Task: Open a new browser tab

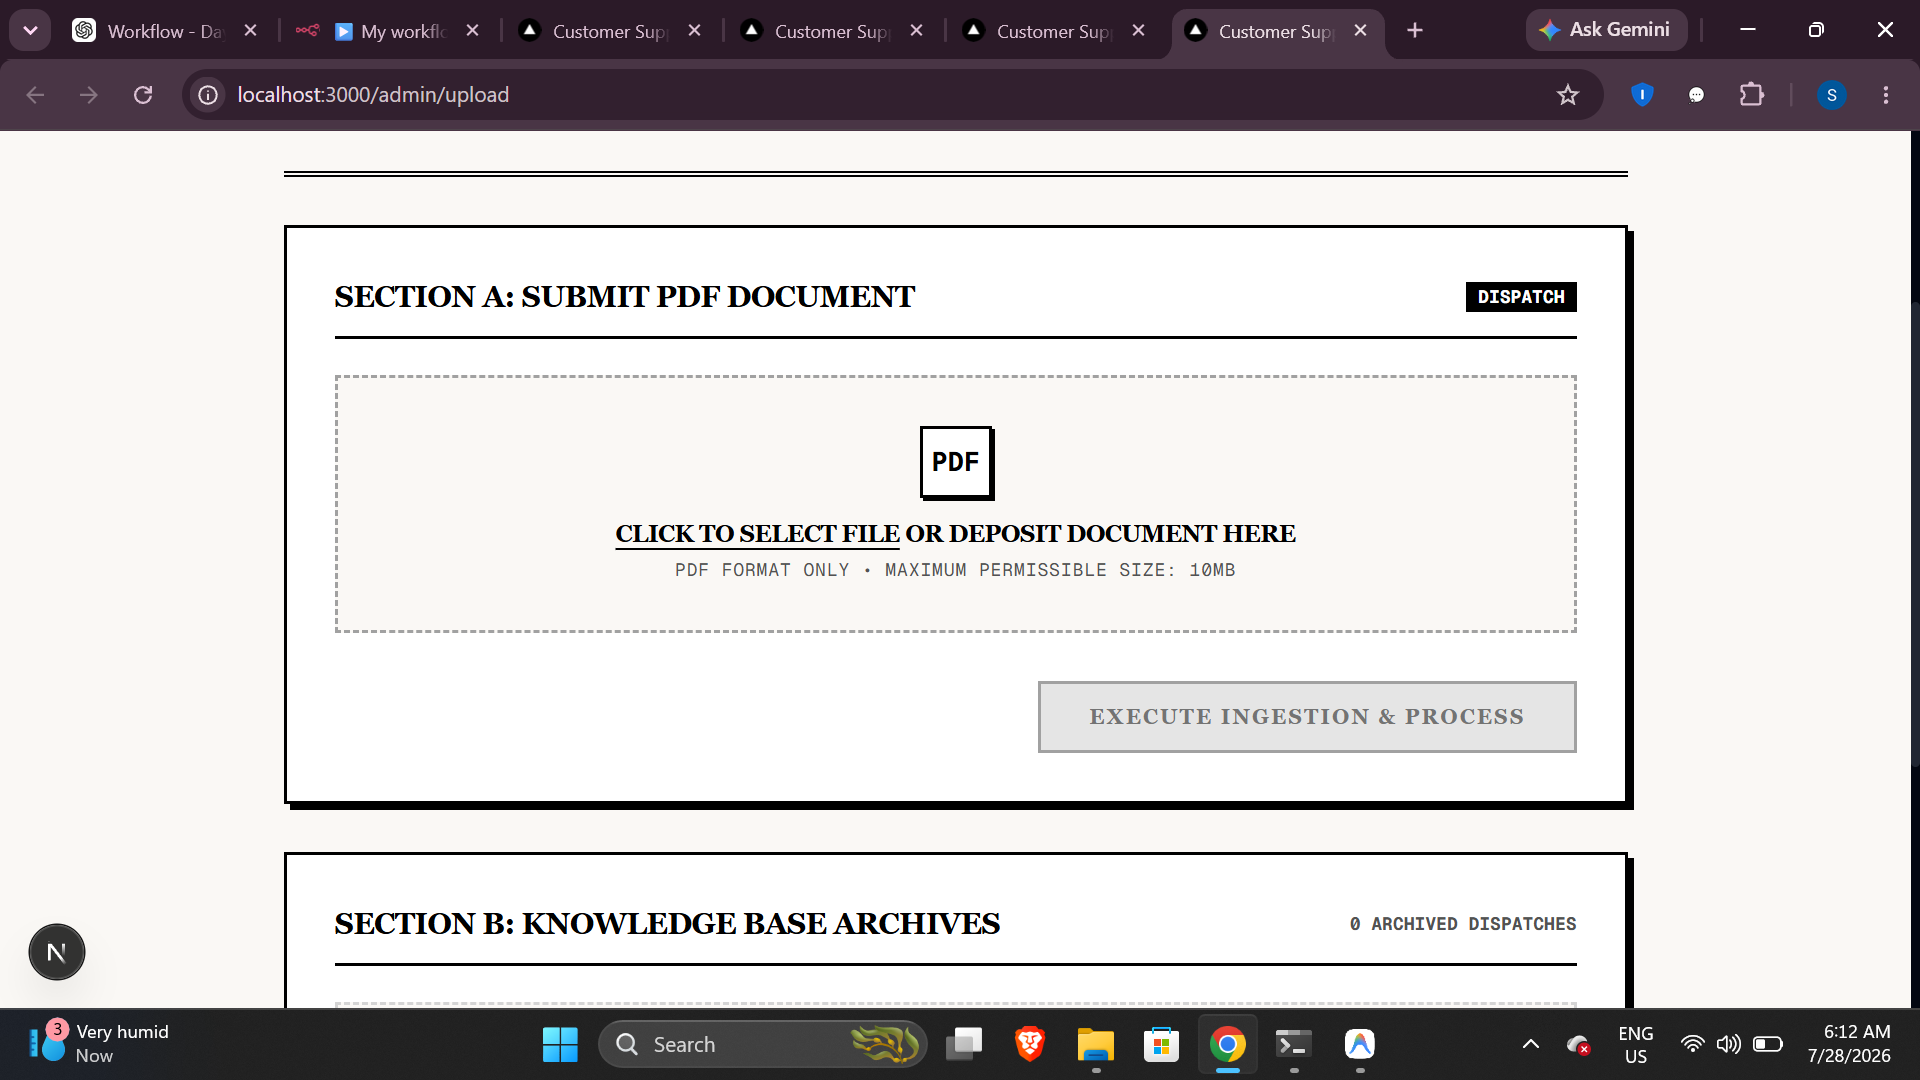Action: point(1414,31)
